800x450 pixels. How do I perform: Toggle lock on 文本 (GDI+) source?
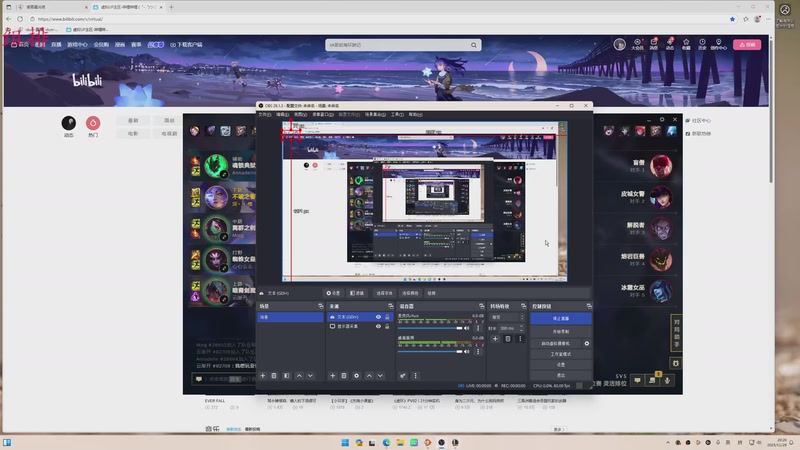click(x=388, y=317)
